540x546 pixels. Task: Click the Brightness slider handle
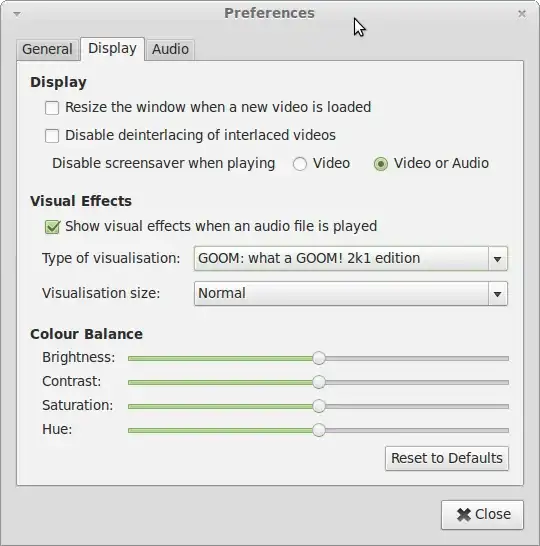pos(319,358)
